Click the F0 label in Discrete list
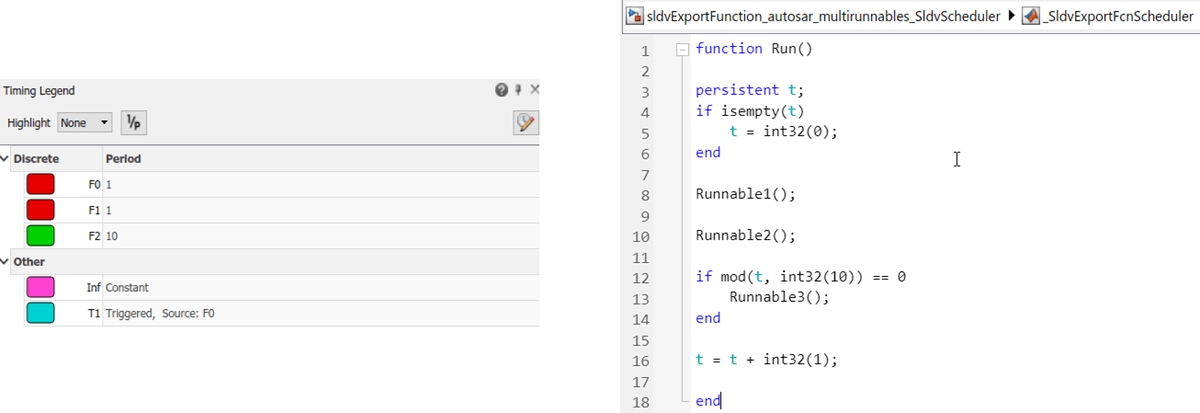Screen dimensions: 1200x413 pos(94,185)
